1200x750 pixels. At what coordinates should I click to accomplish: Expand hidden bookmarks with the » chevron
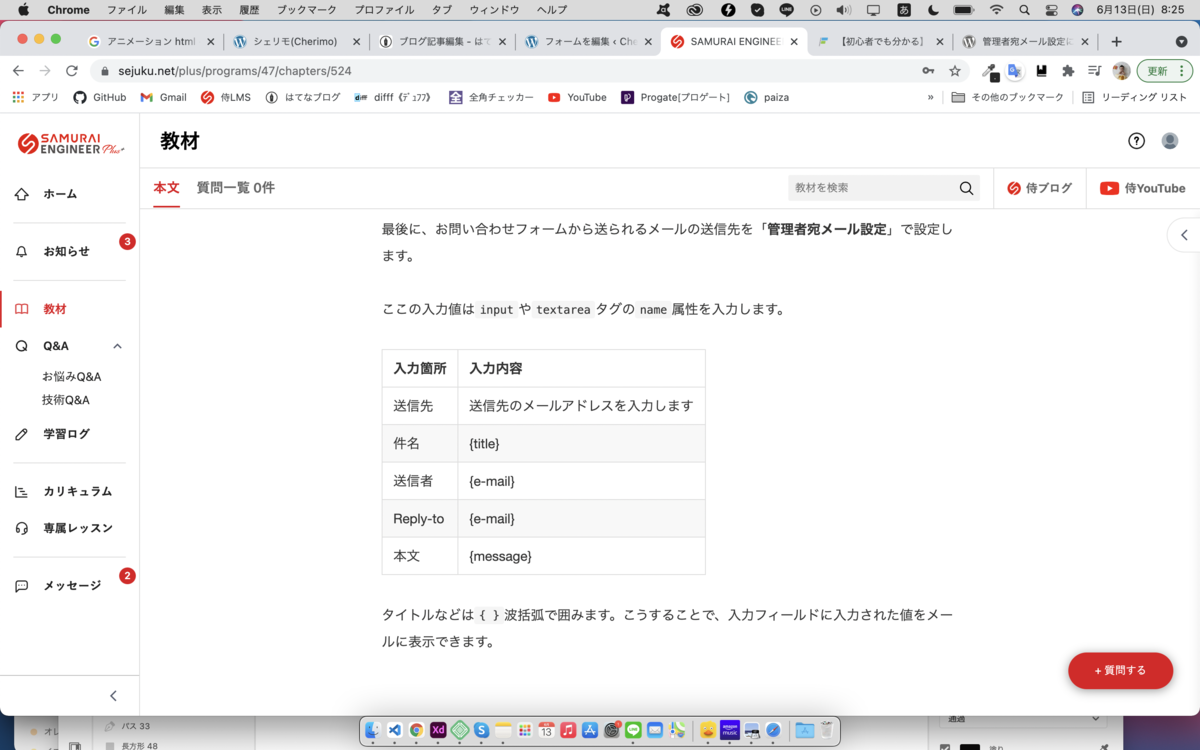pos(930,97)
